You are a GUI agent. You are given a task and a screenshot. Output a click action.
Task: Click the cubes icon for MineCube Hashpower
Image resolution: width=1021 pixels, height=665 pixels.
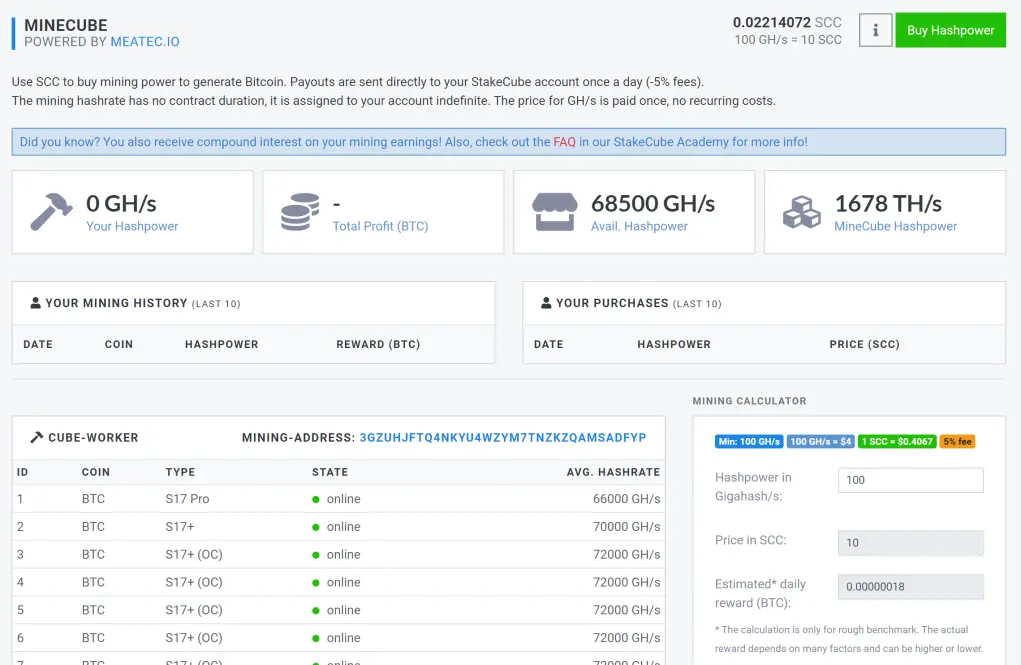pos(802,212)
